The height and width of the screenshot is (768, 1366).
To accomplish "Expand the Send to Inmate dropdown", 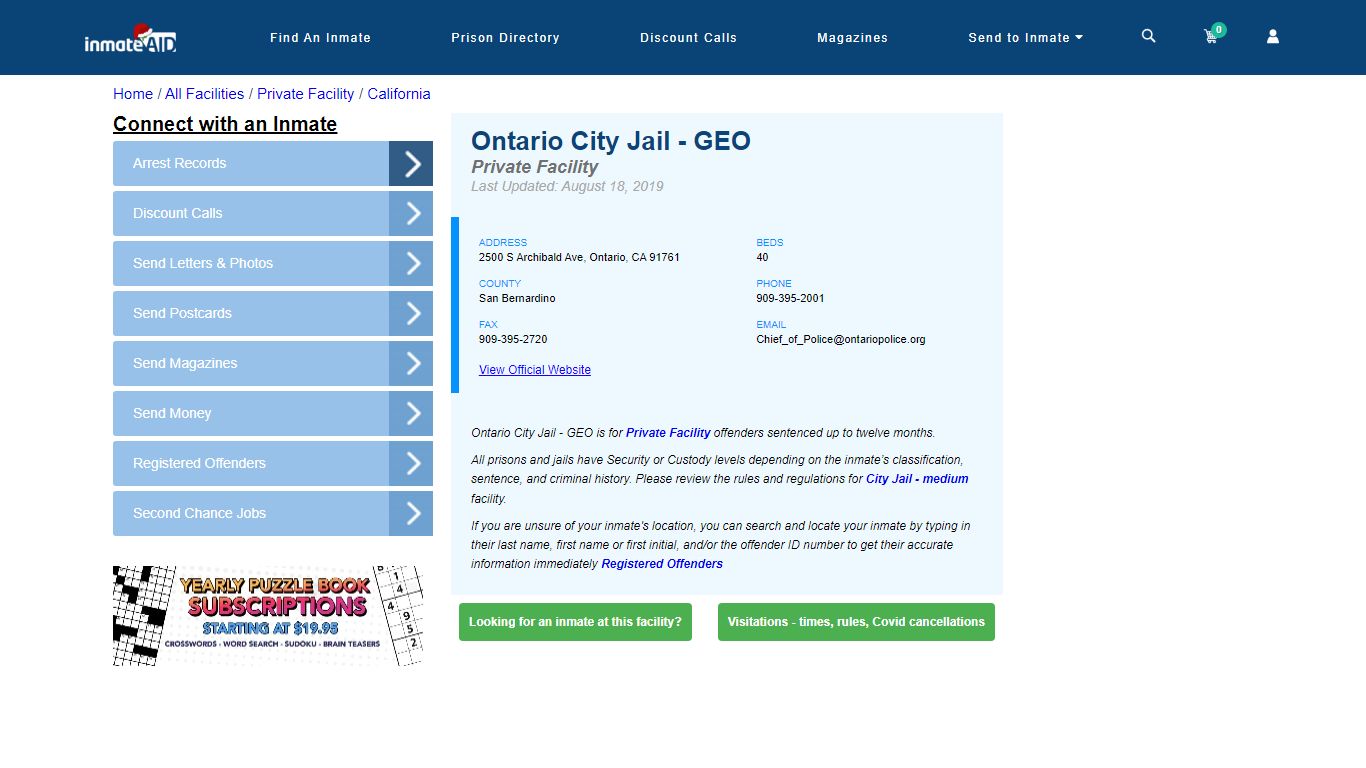I will pos(1025,38).
